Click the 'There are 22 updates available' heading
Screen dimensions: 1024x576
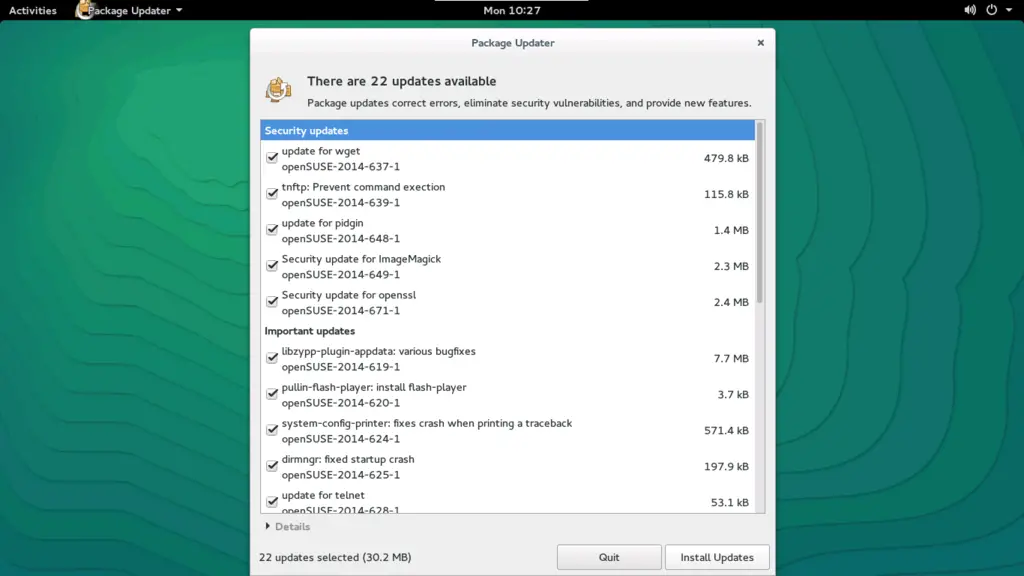402,81
